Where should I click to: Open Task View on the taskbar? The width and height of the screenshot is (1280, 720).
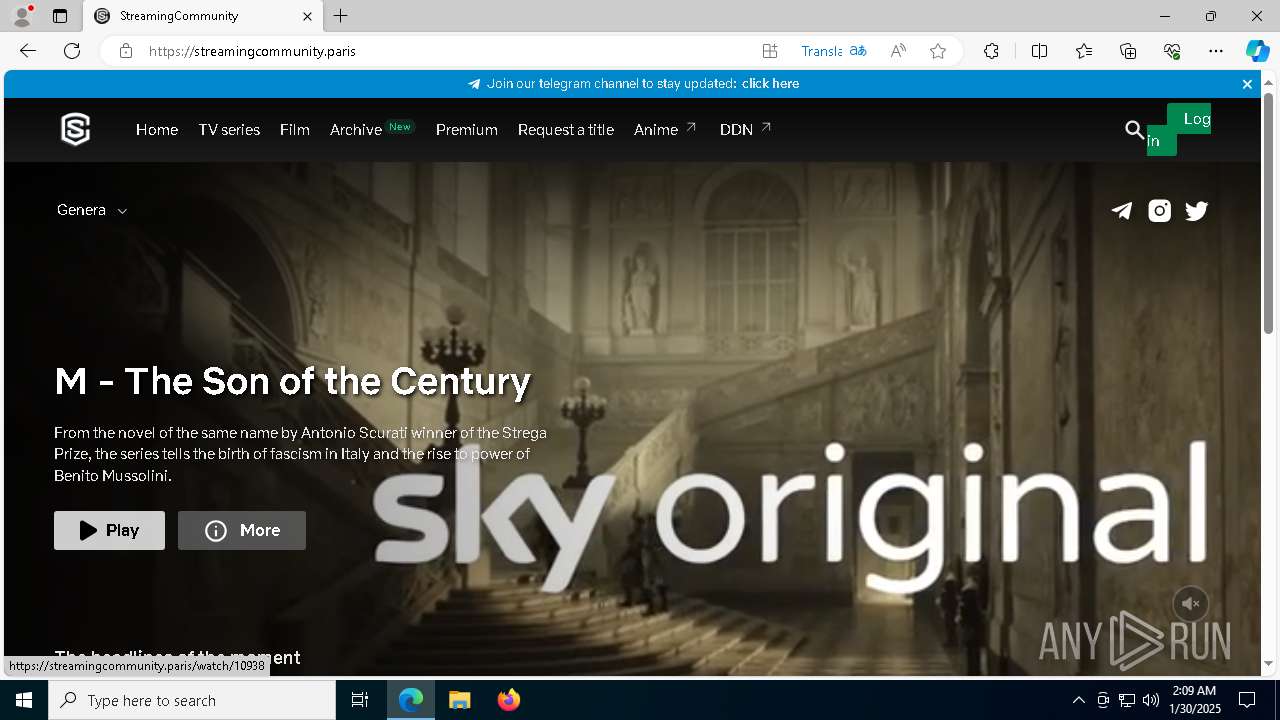360,700
